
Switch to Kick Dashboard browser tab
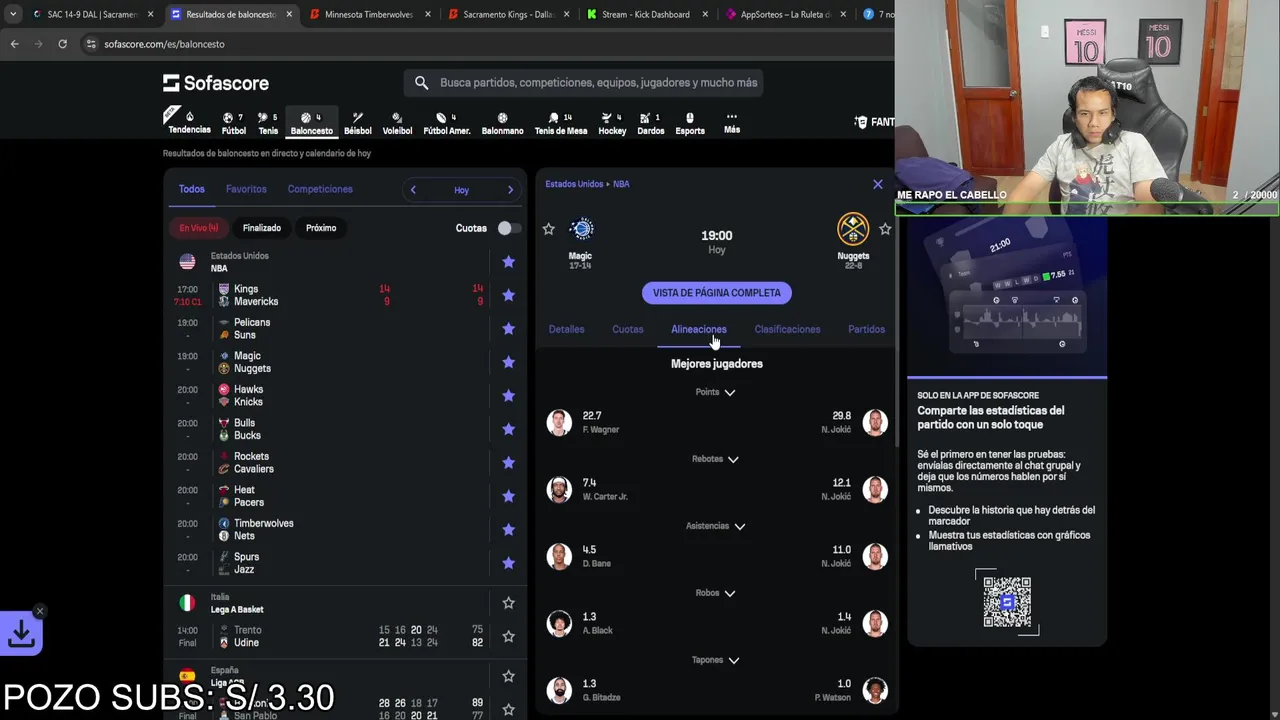645,14
